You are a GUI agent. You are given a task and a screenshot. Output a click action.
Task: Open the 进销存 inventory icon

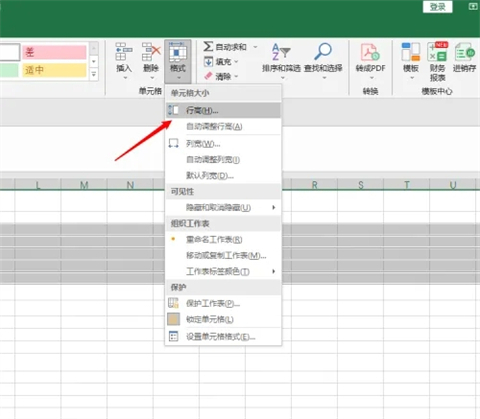(465, 52)
